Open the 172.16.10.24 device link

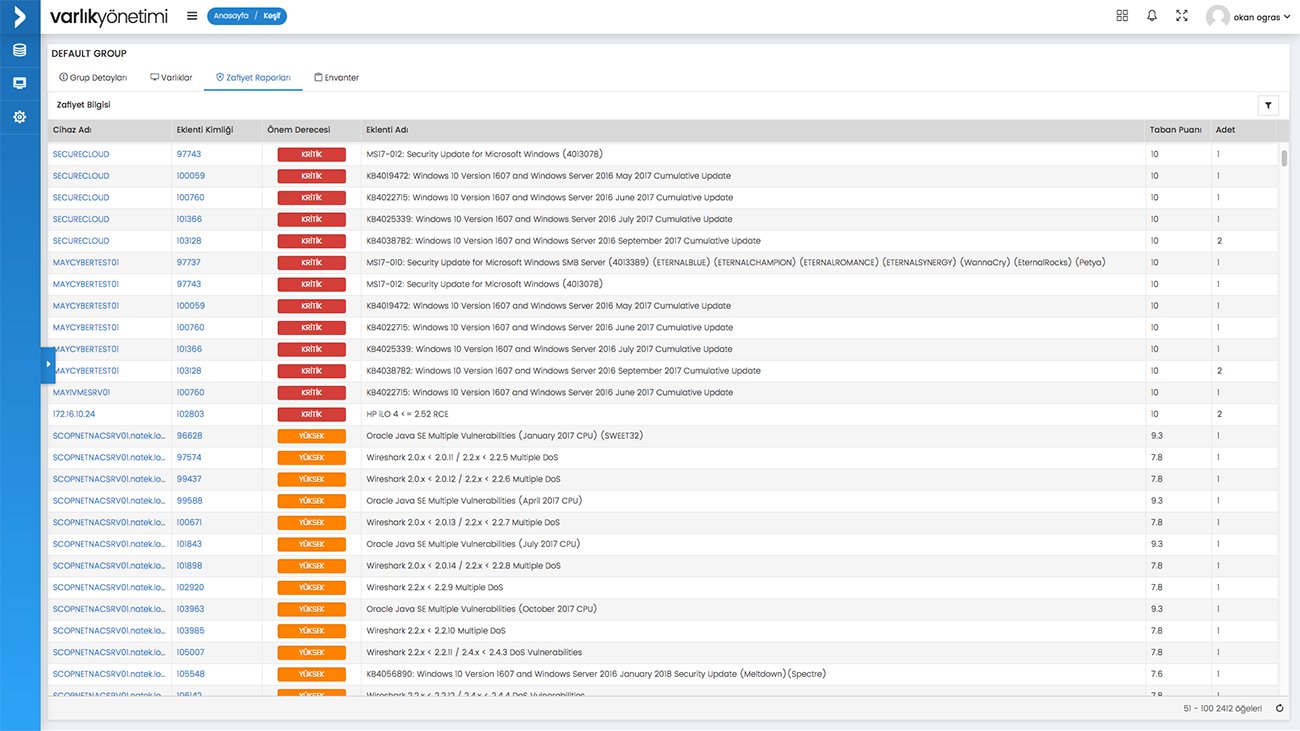pyautogui.click(x=74, y=414)
